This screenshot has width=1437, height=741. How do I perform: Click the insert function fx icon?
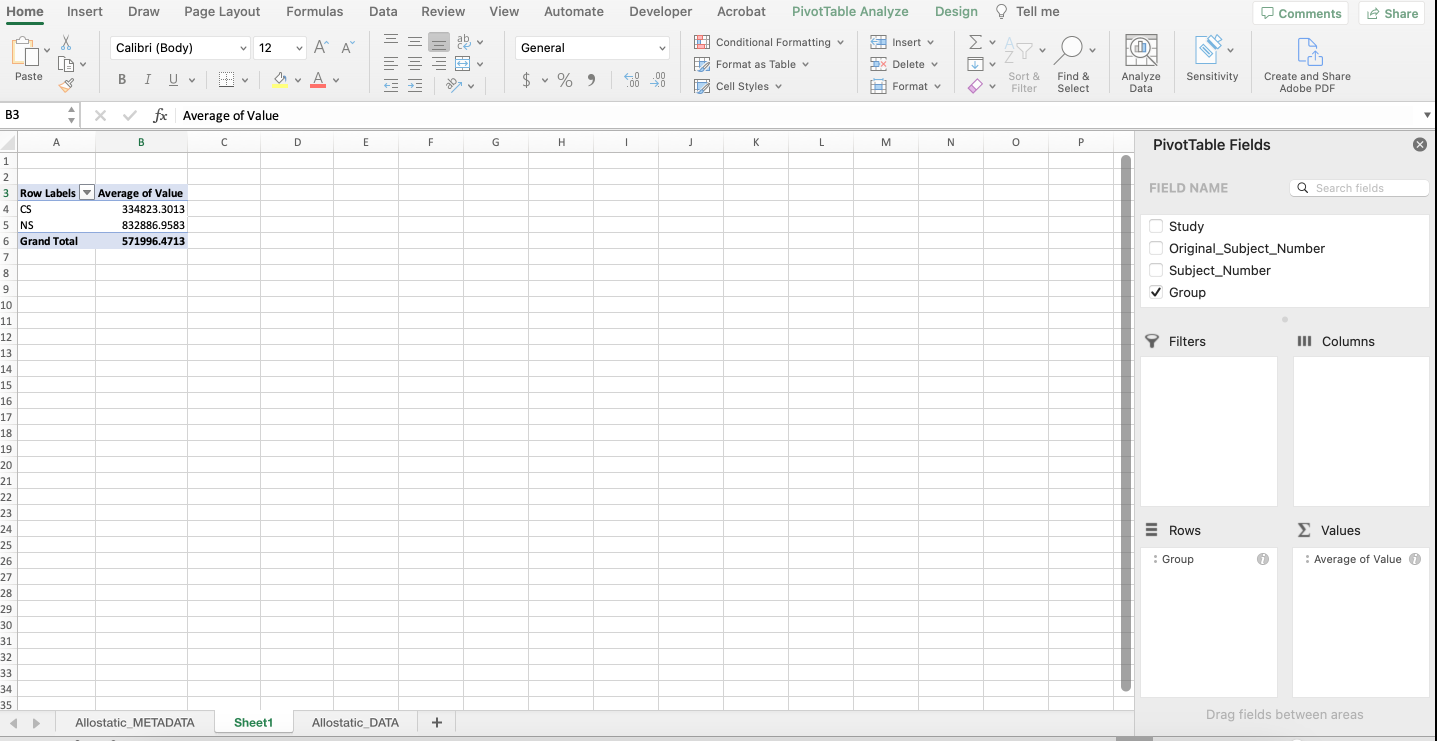(160, 116)
